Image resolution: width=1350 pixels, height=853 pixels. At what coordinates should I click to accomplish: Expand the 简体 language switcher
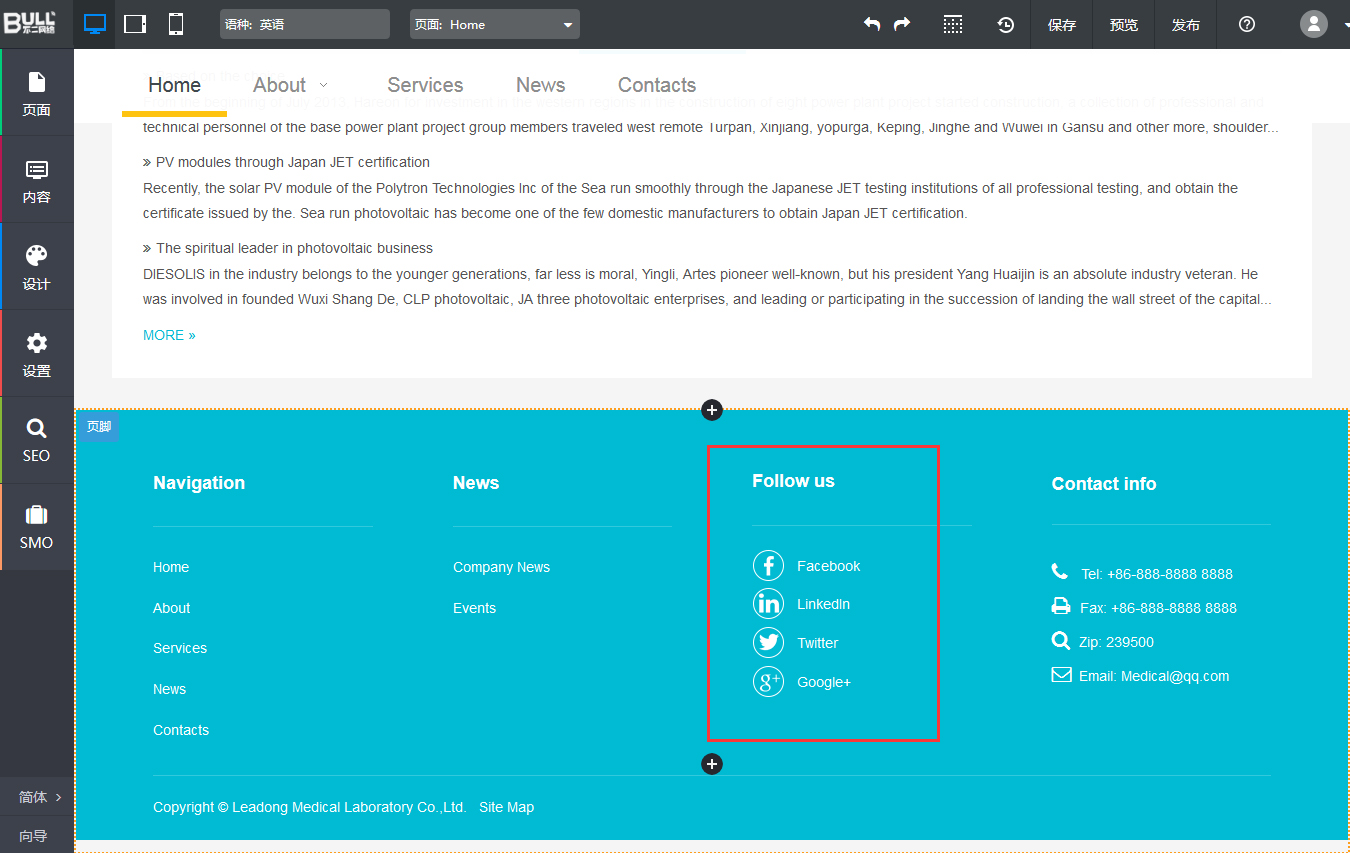[x=40, y=797]
